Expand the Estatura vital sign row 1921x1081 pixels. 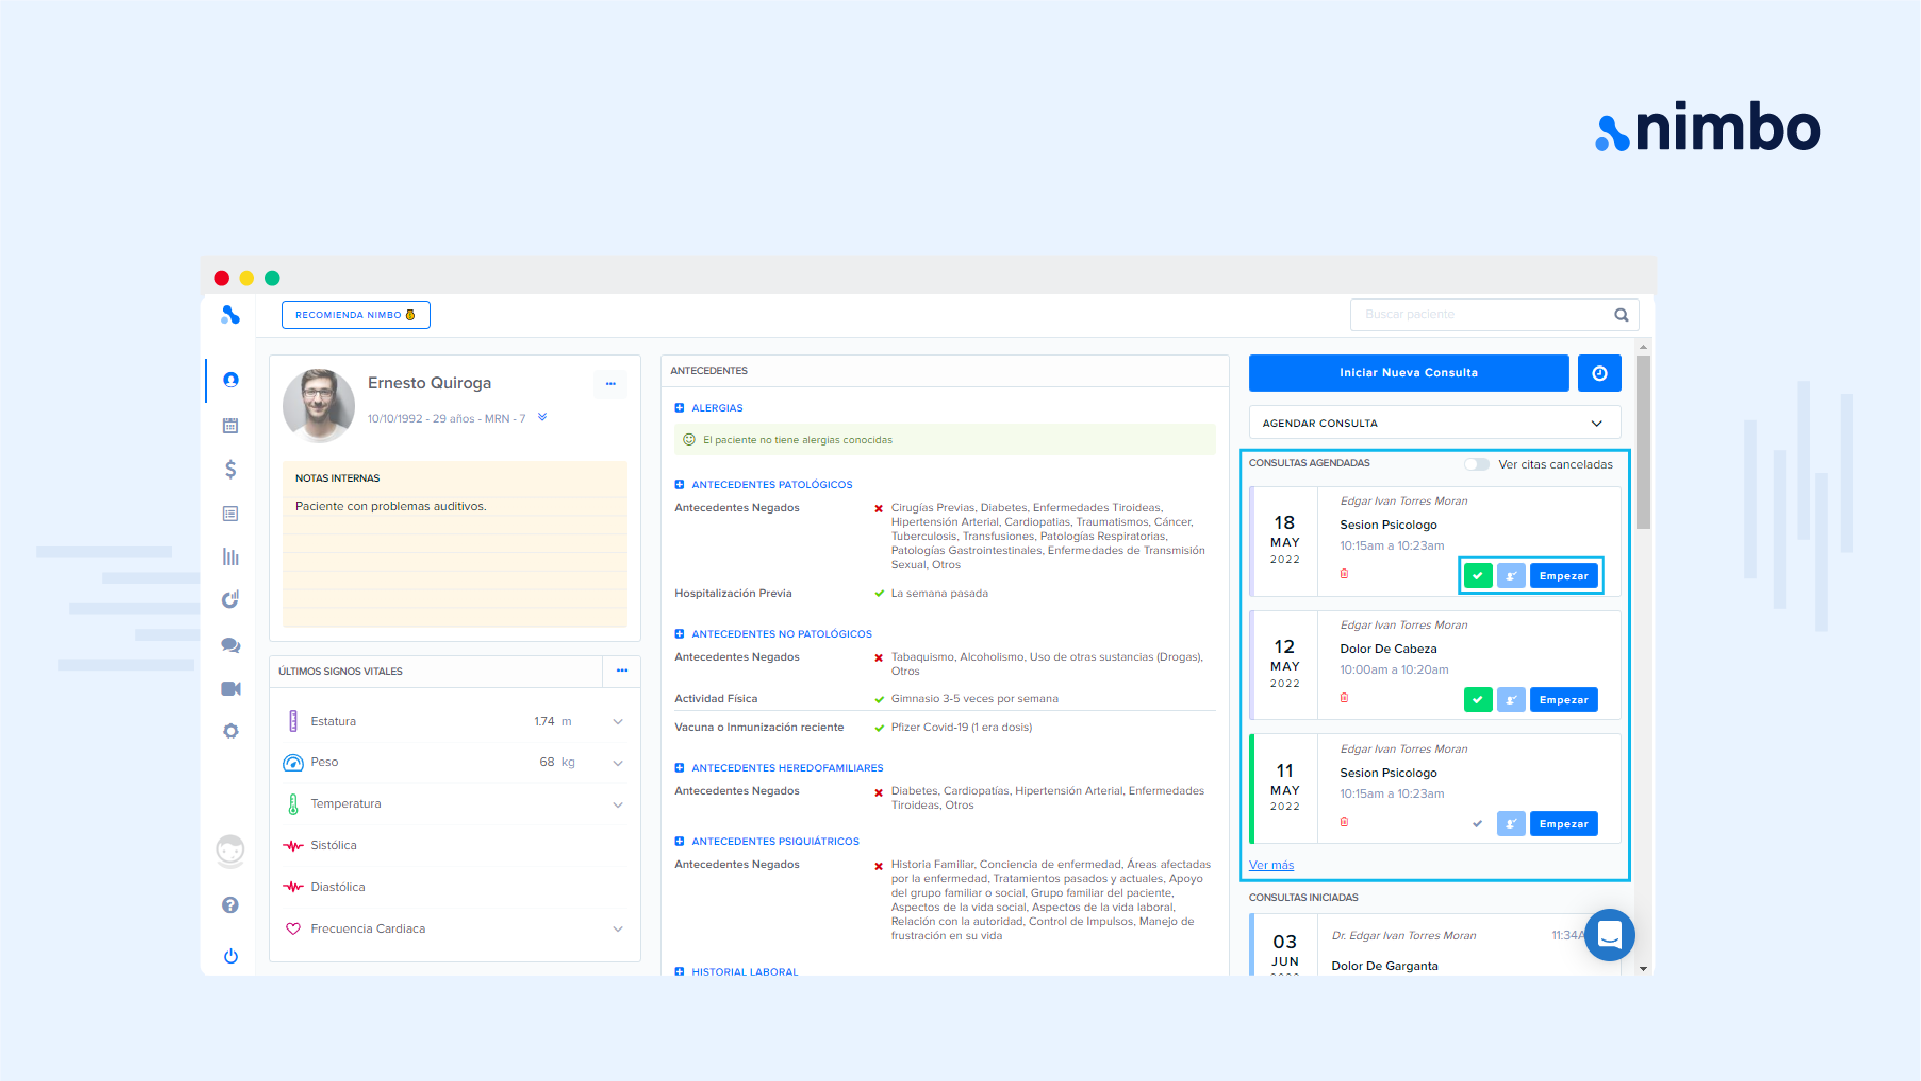pos(617,721)
